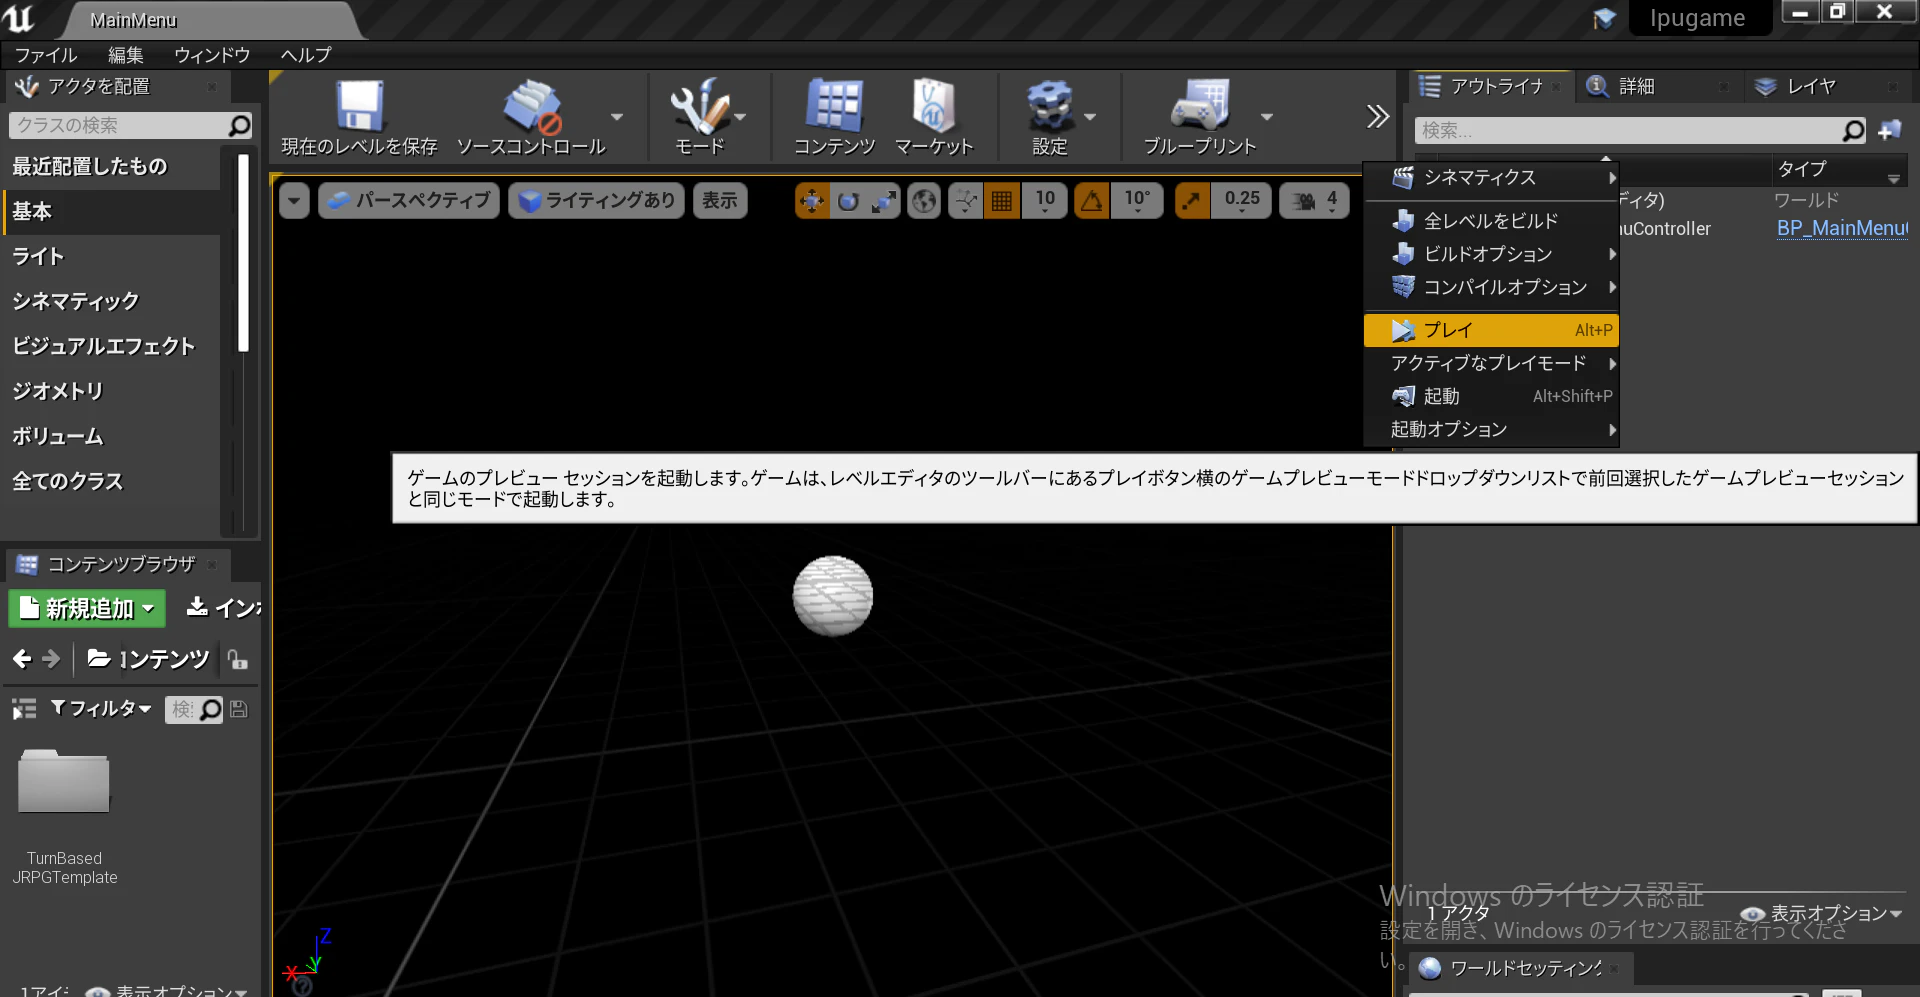1920x997 pixels.
Task: Open the BP_MainMenu type link in outliner
Action: pos(1842,229)
